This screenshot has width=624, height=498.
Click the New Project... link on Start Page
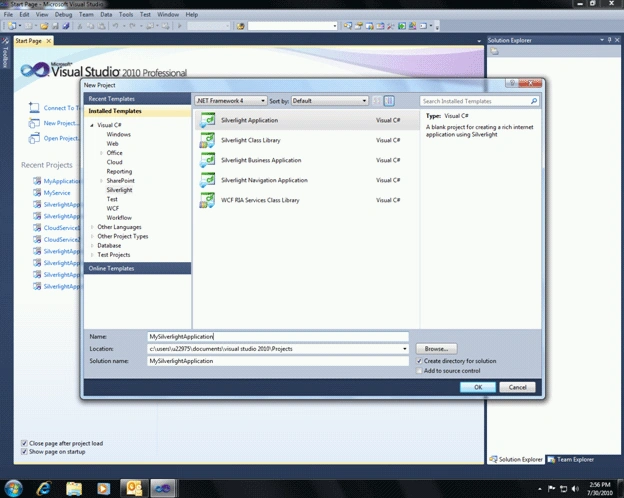(x=60, y=123)
